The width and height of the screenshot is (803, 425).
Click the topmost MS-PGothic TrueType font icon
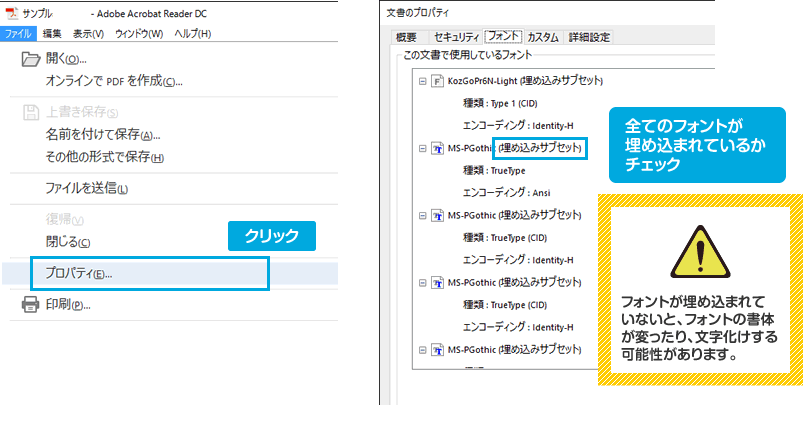(x=437, y=148)
